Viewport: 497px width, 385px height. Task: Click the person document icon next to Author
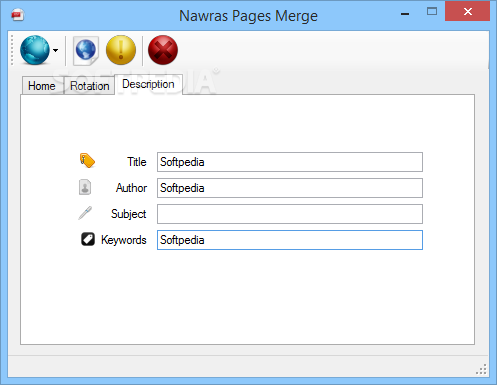pyautogui.click(x=85, y=187)
